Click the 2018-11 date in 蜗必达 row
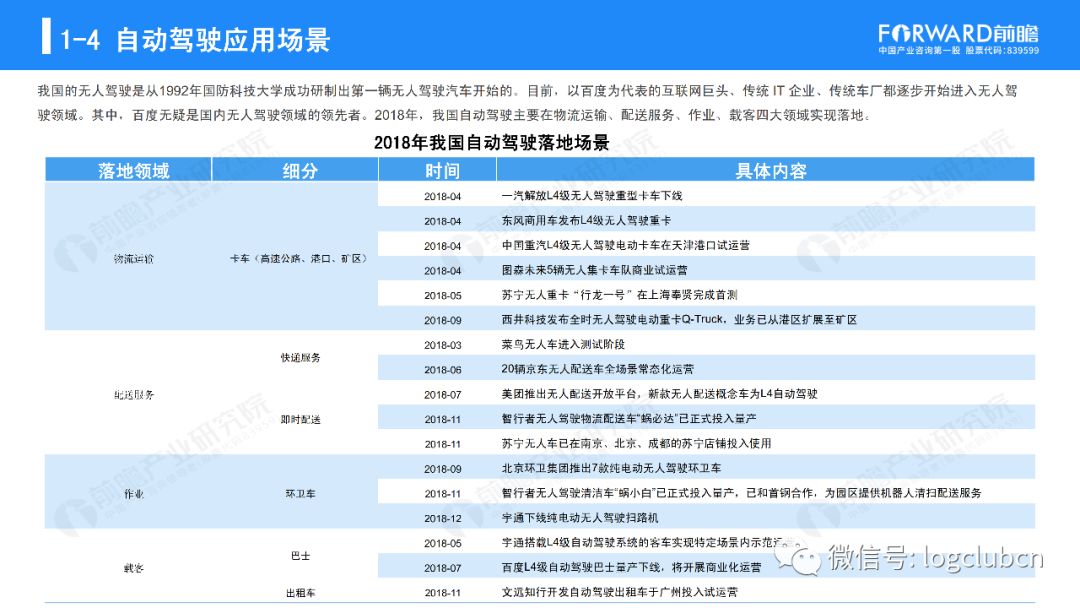The width and height of the screenshot is (1080, 608). [442, 419]
